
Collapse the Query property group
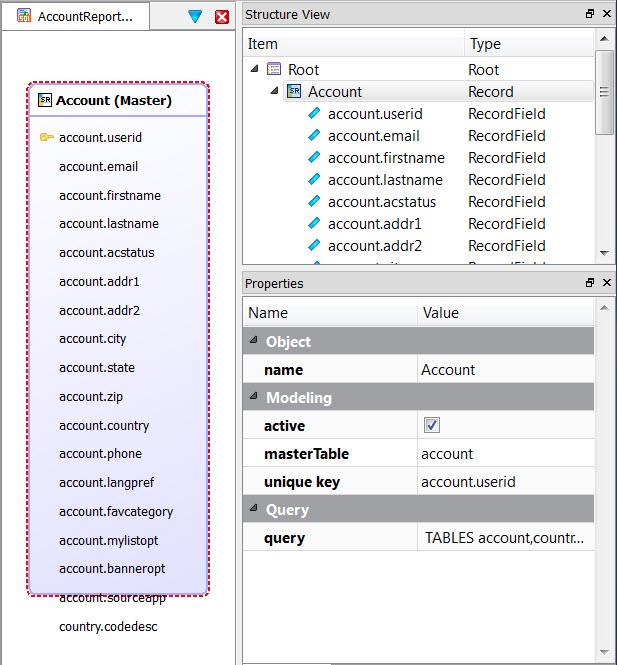pyautogui.click(x=252, y=510)
